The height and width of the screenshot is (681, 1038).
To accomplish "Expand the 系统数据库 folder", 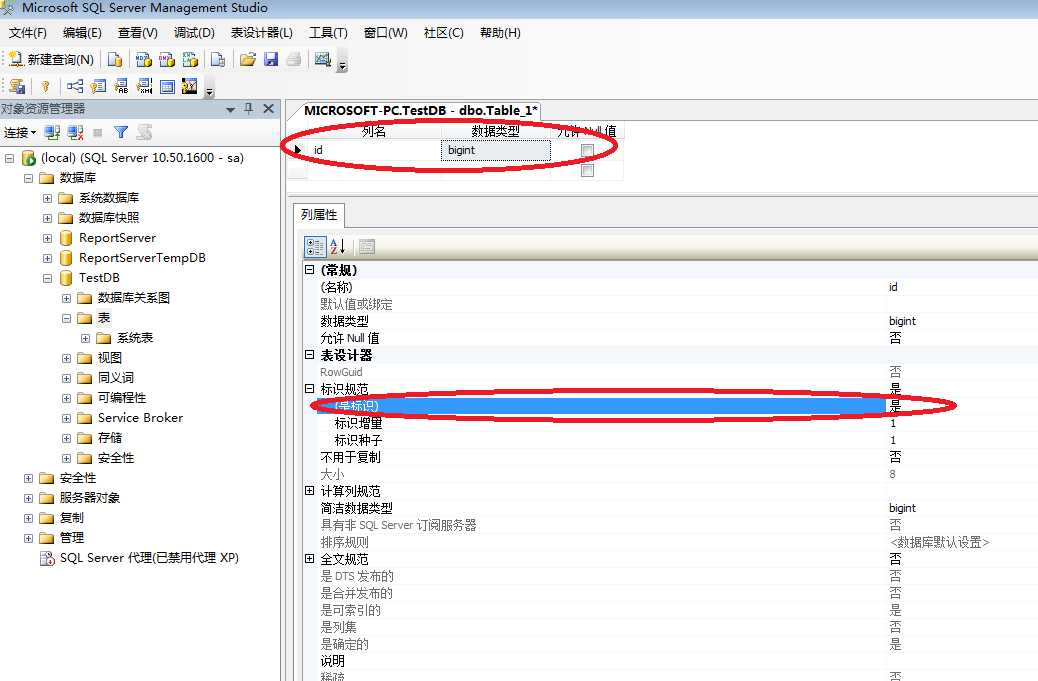I will point(47,198).
